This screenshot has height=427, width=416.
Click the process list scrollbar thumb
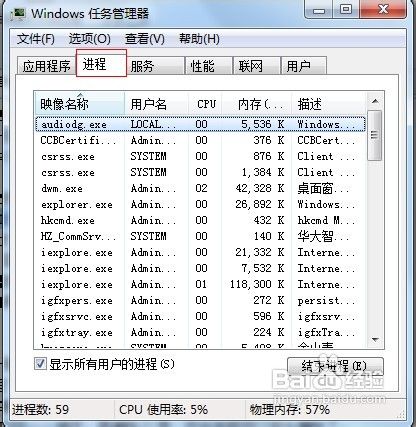pos(375,135)
